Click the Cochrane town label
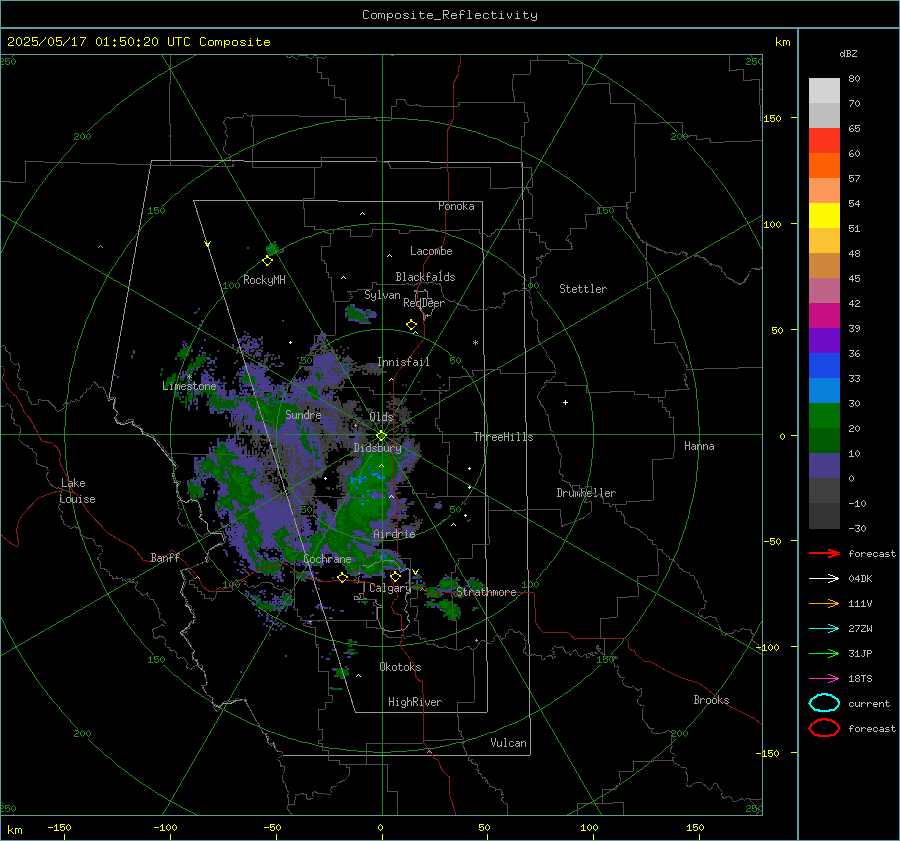The width and height of the screenshot is (900, 841). tap(327, 559)
